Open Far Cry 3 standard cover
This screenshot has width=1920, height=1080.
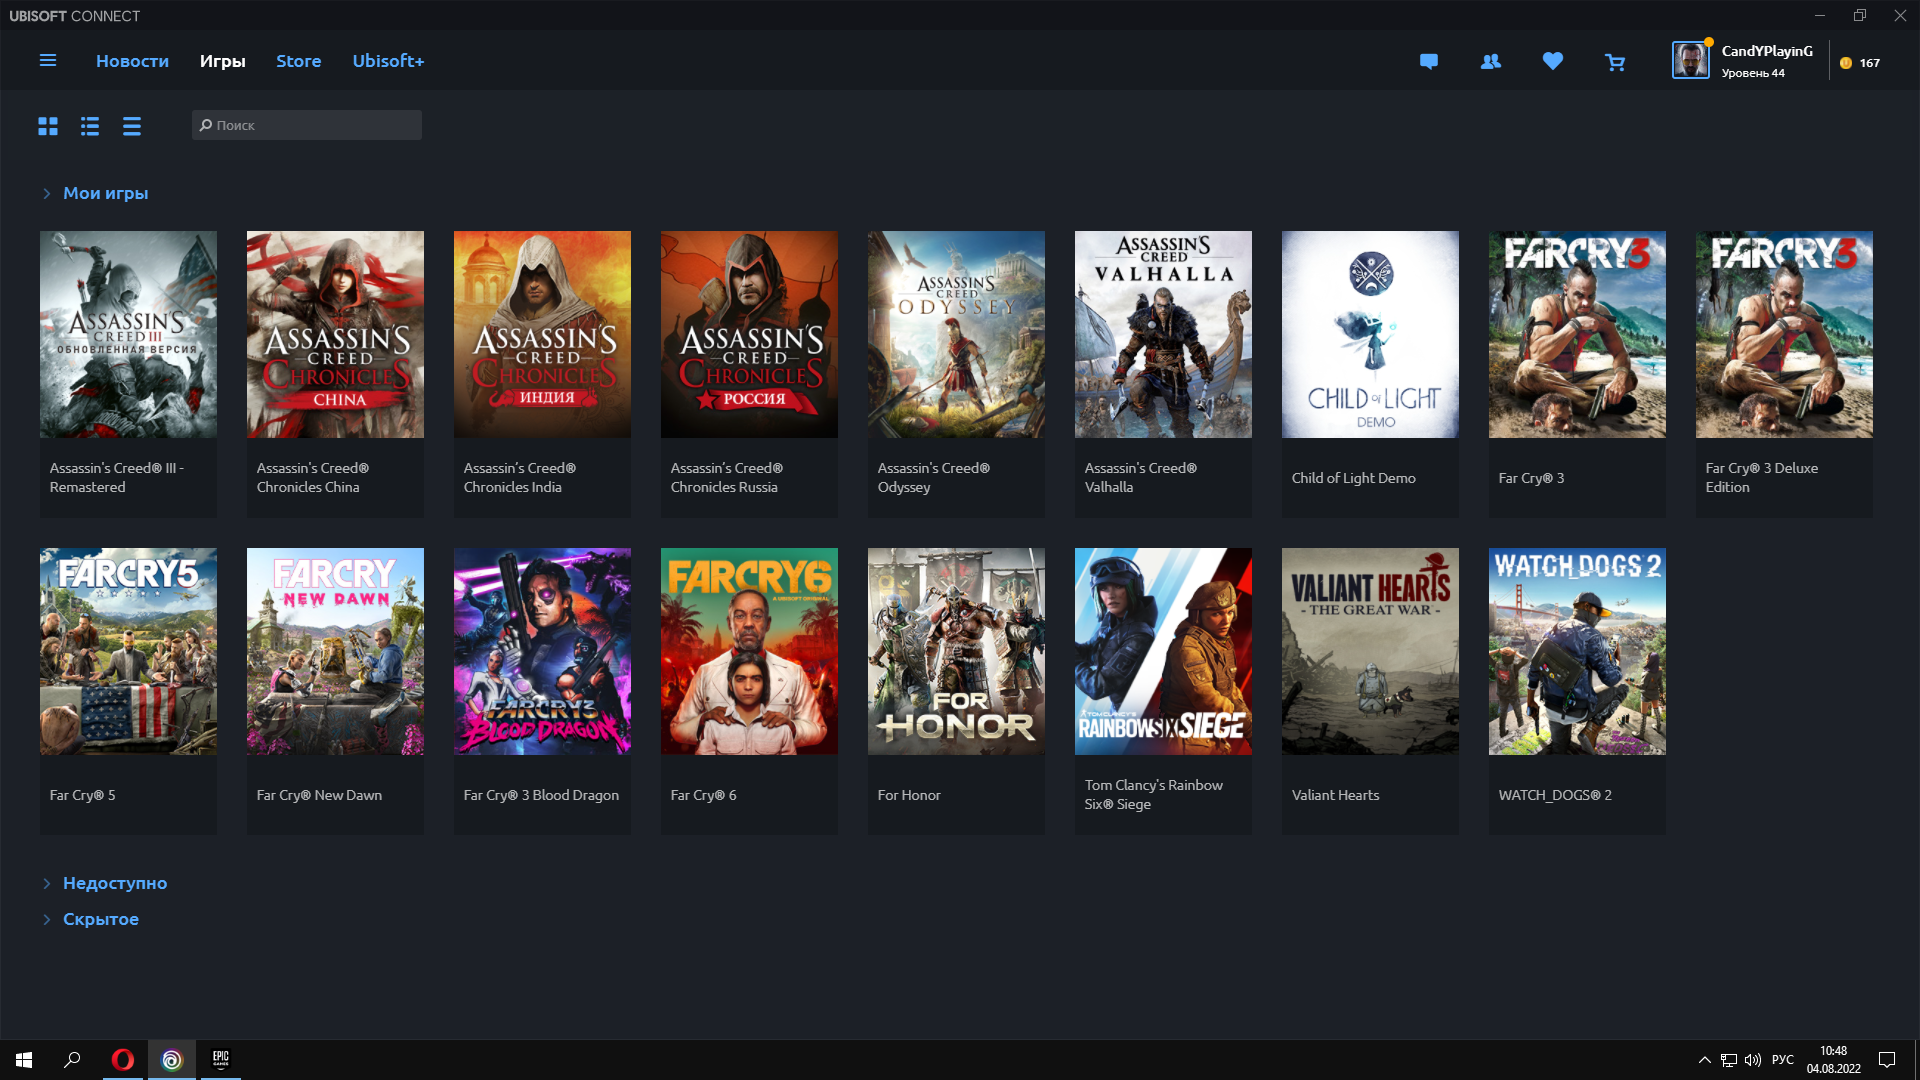pyautogui.click(x=1577, y=334)
